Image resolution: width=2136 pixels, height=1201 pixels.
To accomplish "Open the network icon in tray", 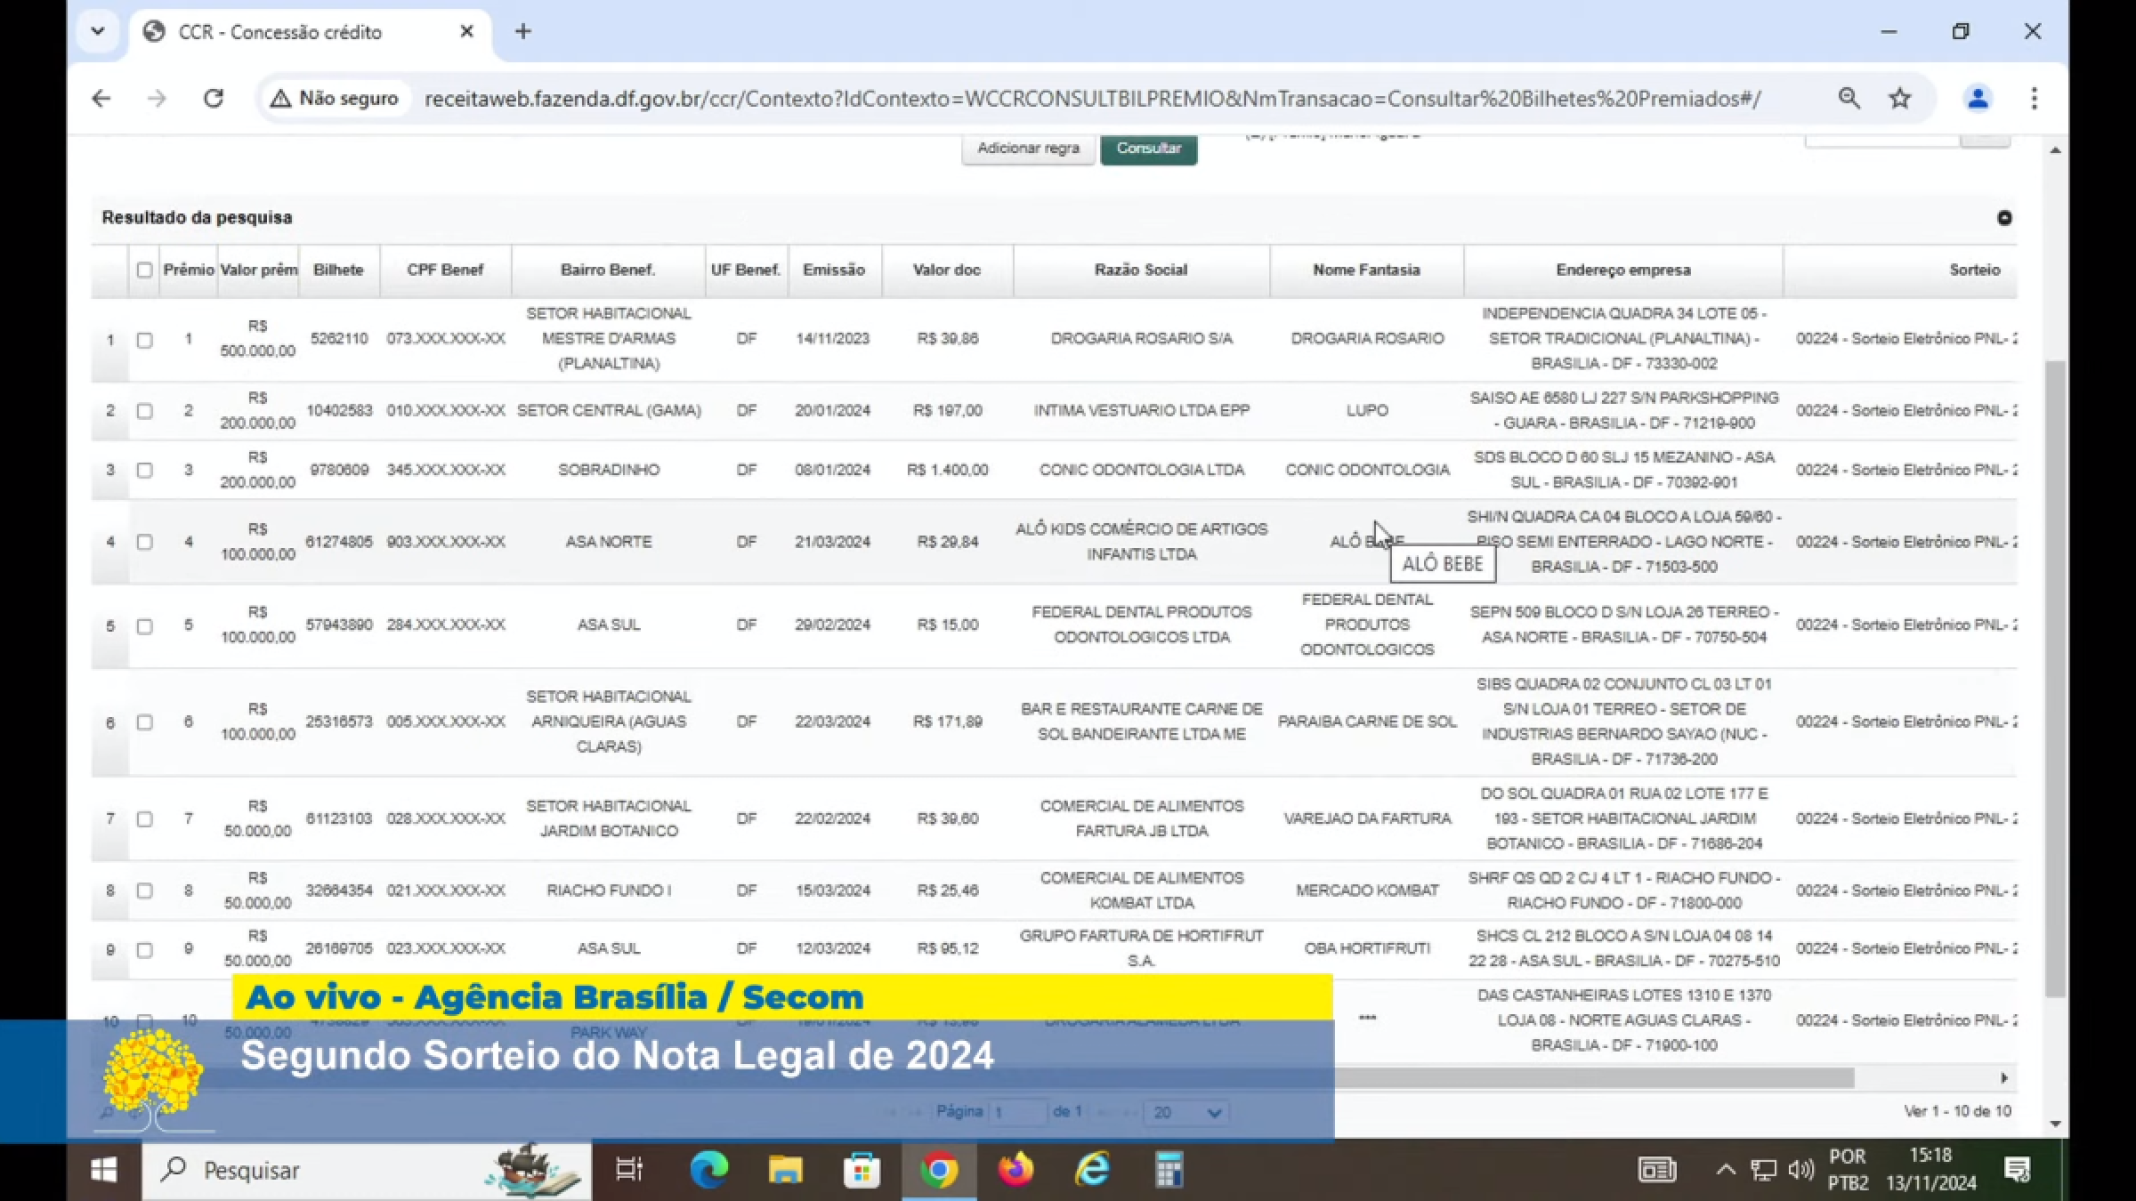I will click(x=1763, y=1169).
